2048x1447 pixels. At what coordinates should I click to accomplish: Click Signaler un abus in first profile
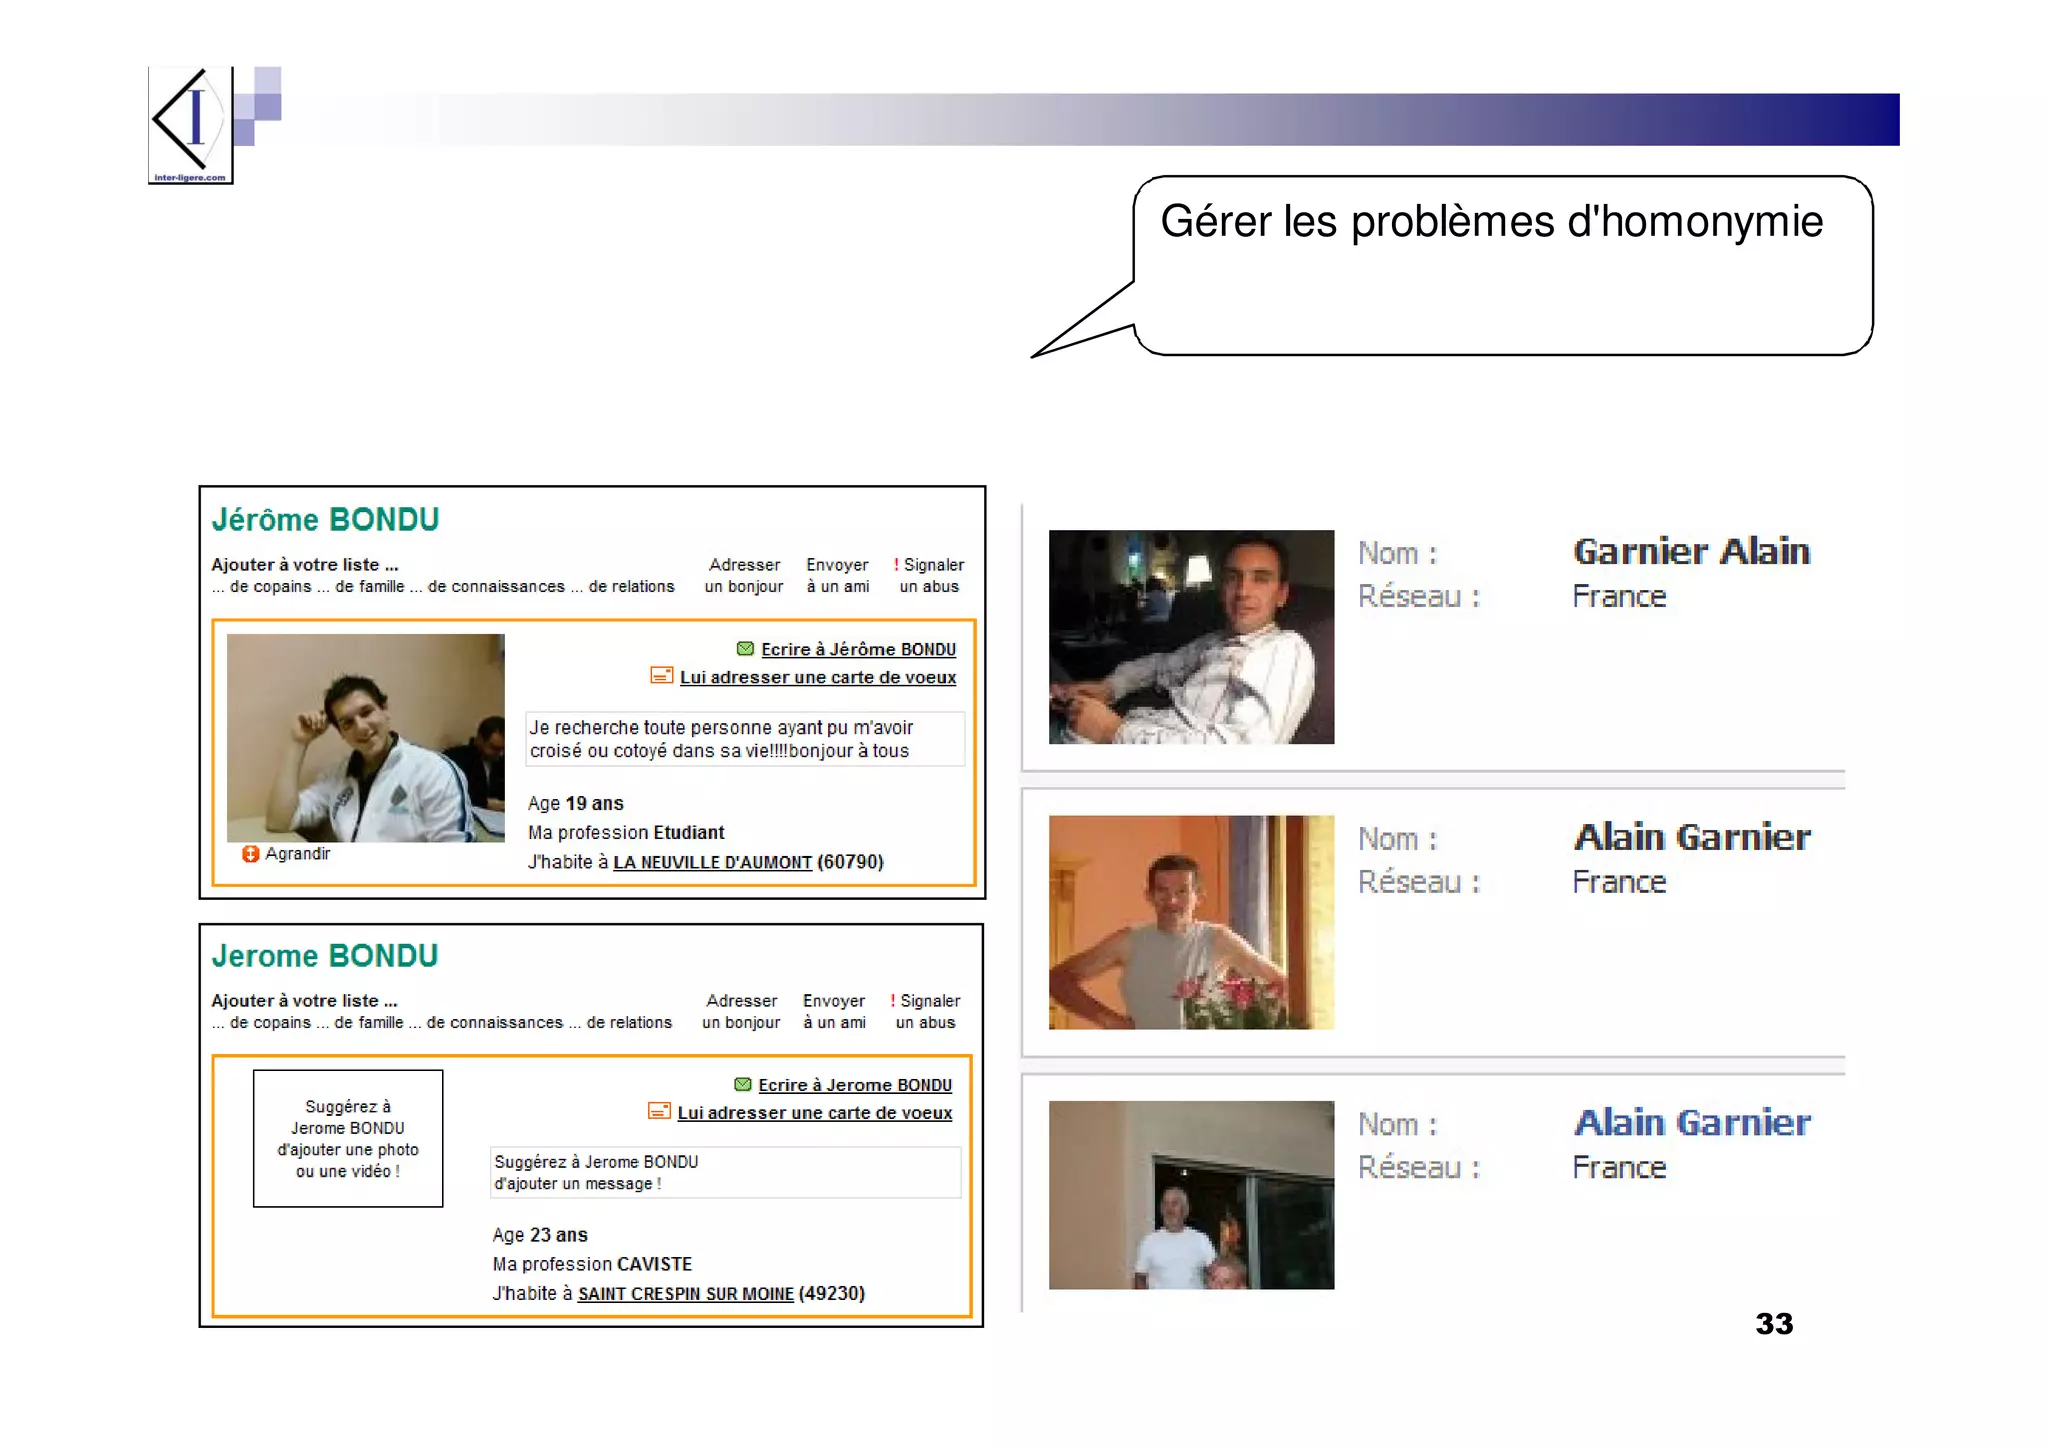[x=929, y=576]
